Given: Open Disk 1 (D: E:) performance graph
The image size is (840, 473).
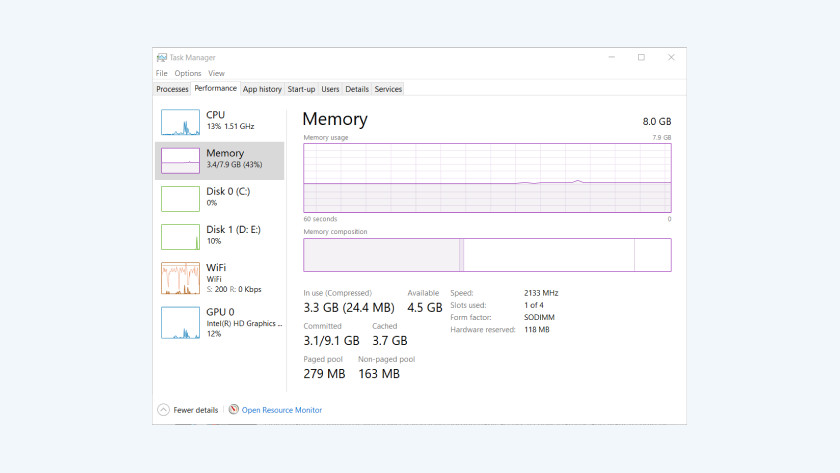Looking at the screenshot, I should click(181, 236).
